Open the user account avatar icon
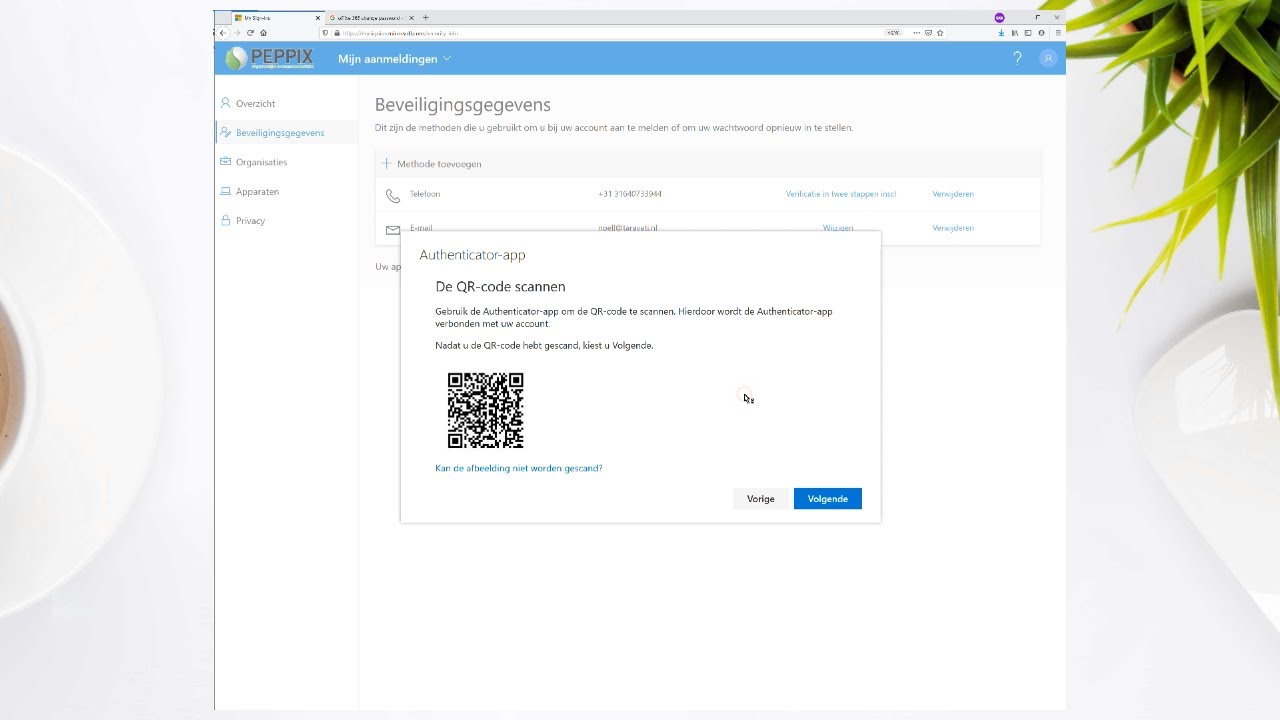 point(1048,59)
